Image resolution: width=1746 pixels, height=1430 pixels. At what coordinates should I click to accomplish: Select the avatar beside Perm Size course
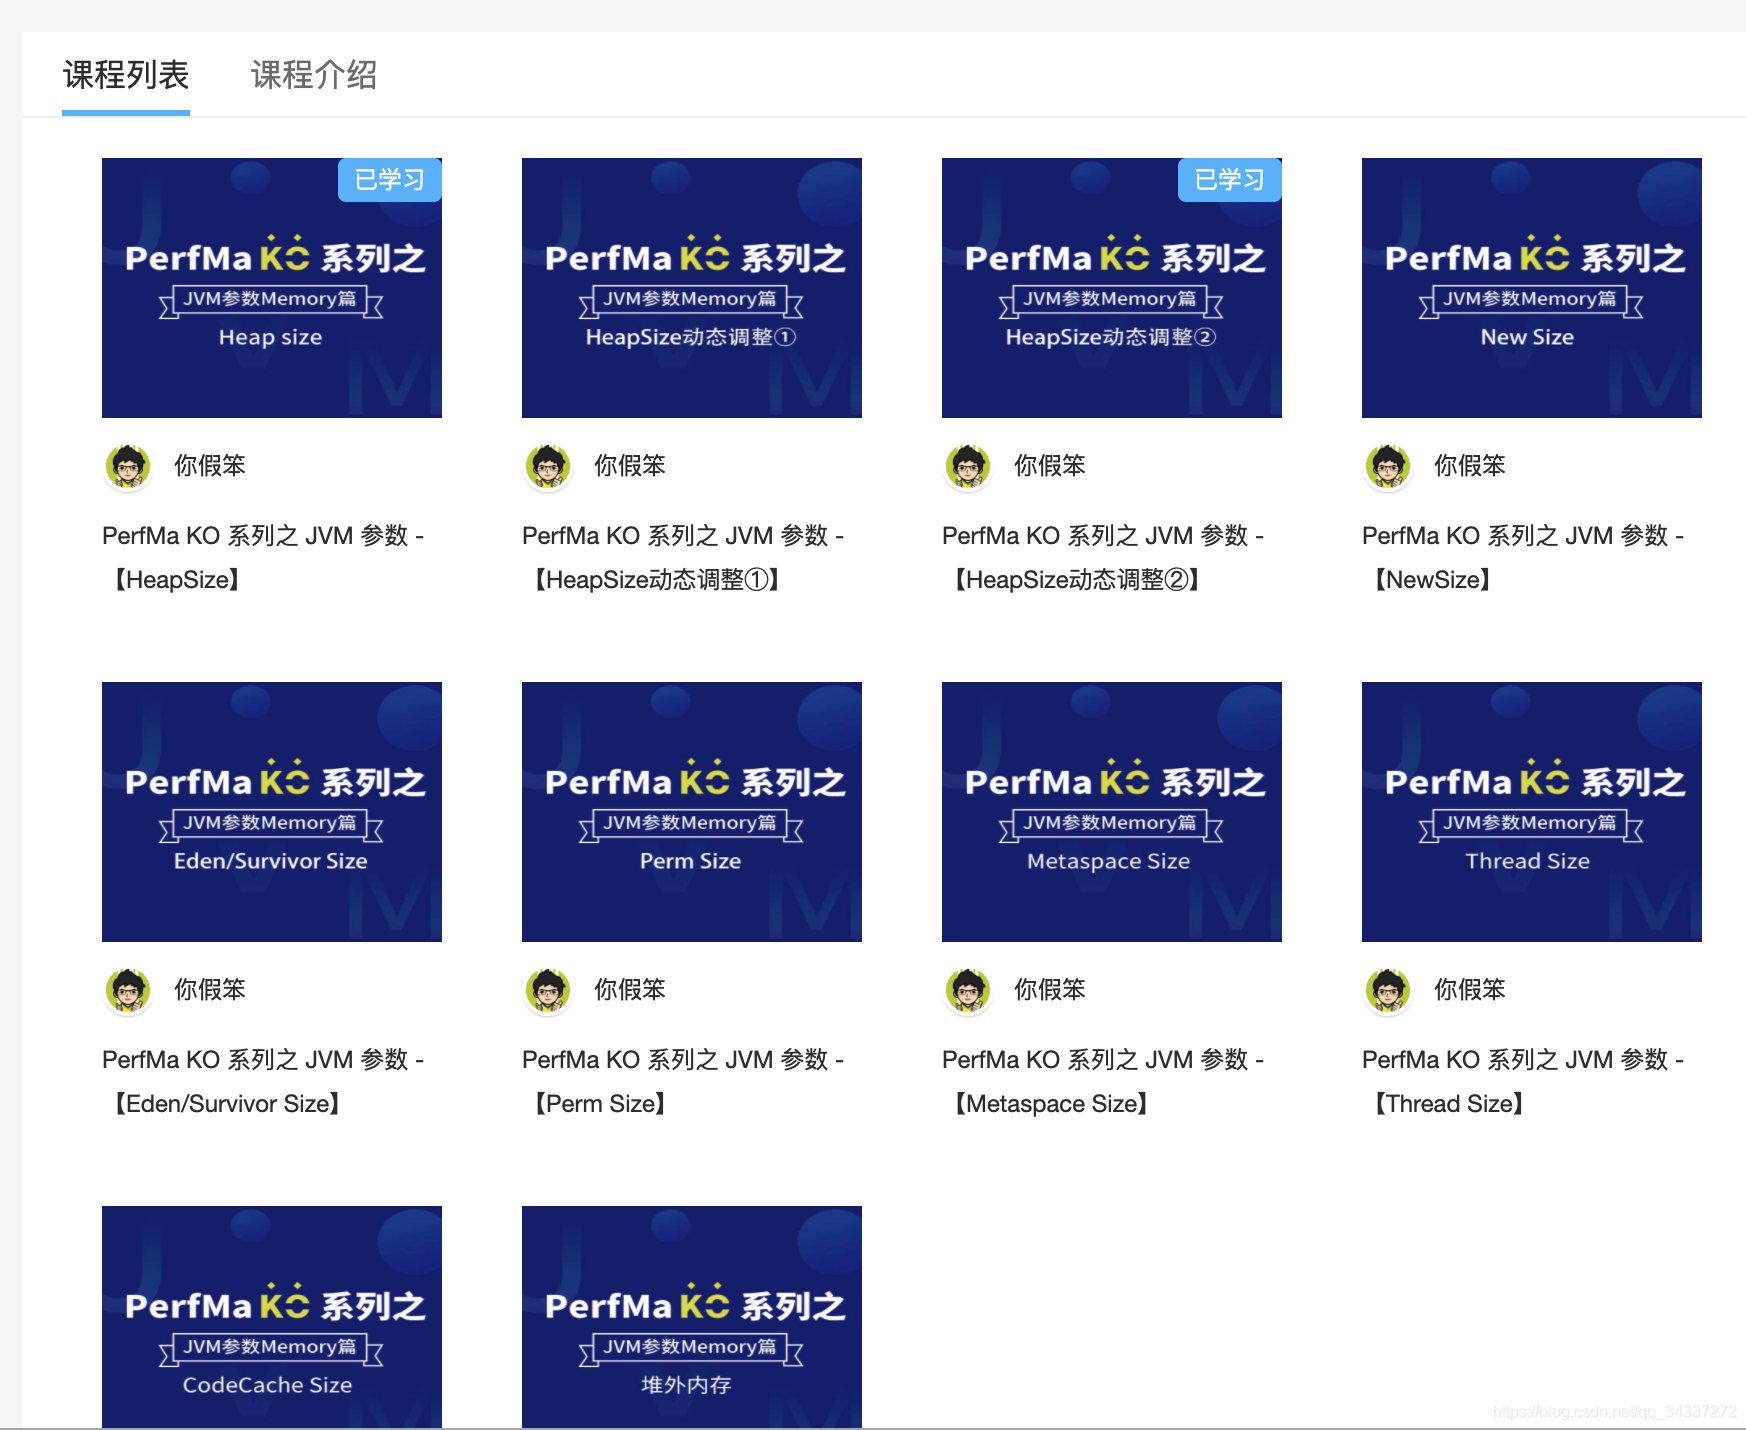(x=546, y=990)
